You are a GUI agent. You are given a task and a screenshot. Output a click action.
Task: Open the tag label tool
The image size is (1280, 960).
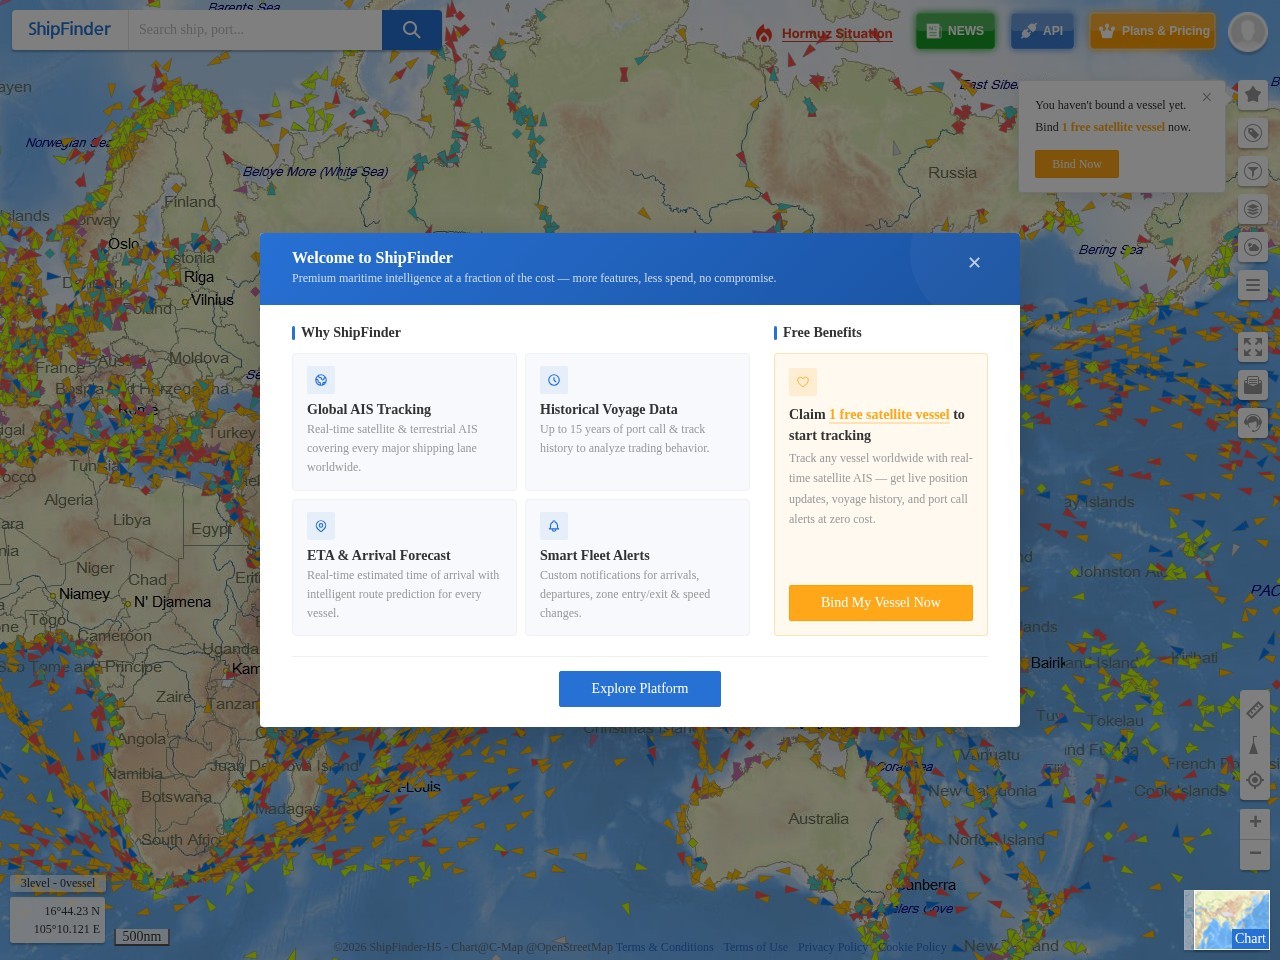click(x=1253, y=133)
